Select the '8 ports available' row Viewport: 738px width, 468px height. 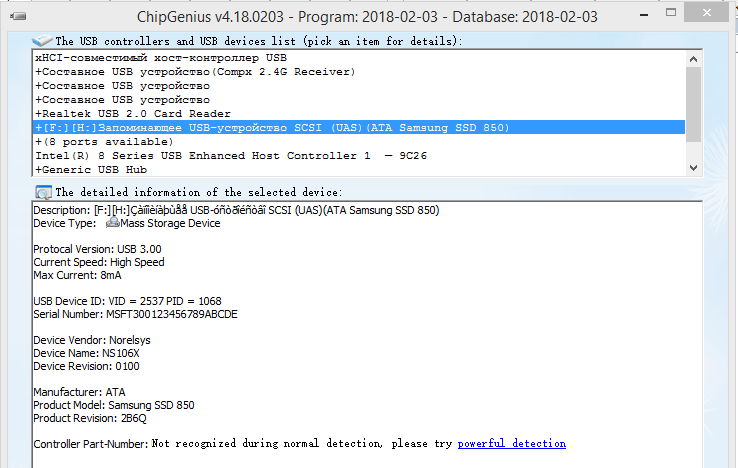coord(360,142)
